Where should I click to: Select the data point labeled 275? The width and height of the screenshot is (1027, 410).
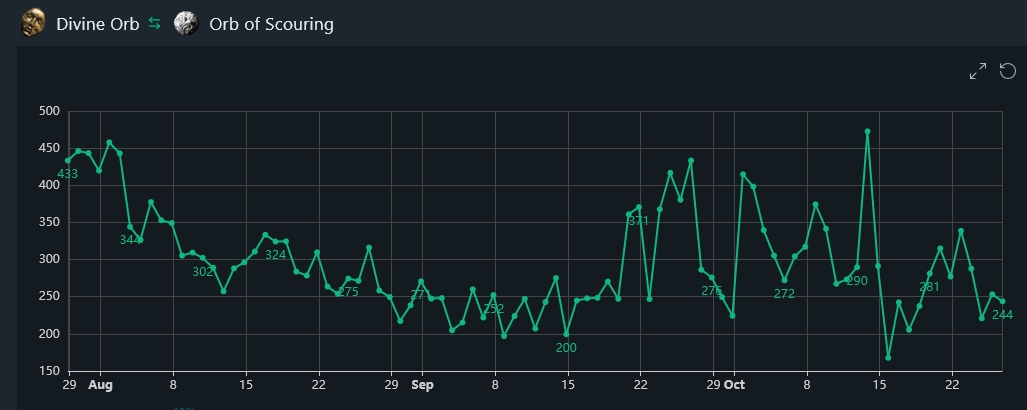coord(348,278)
